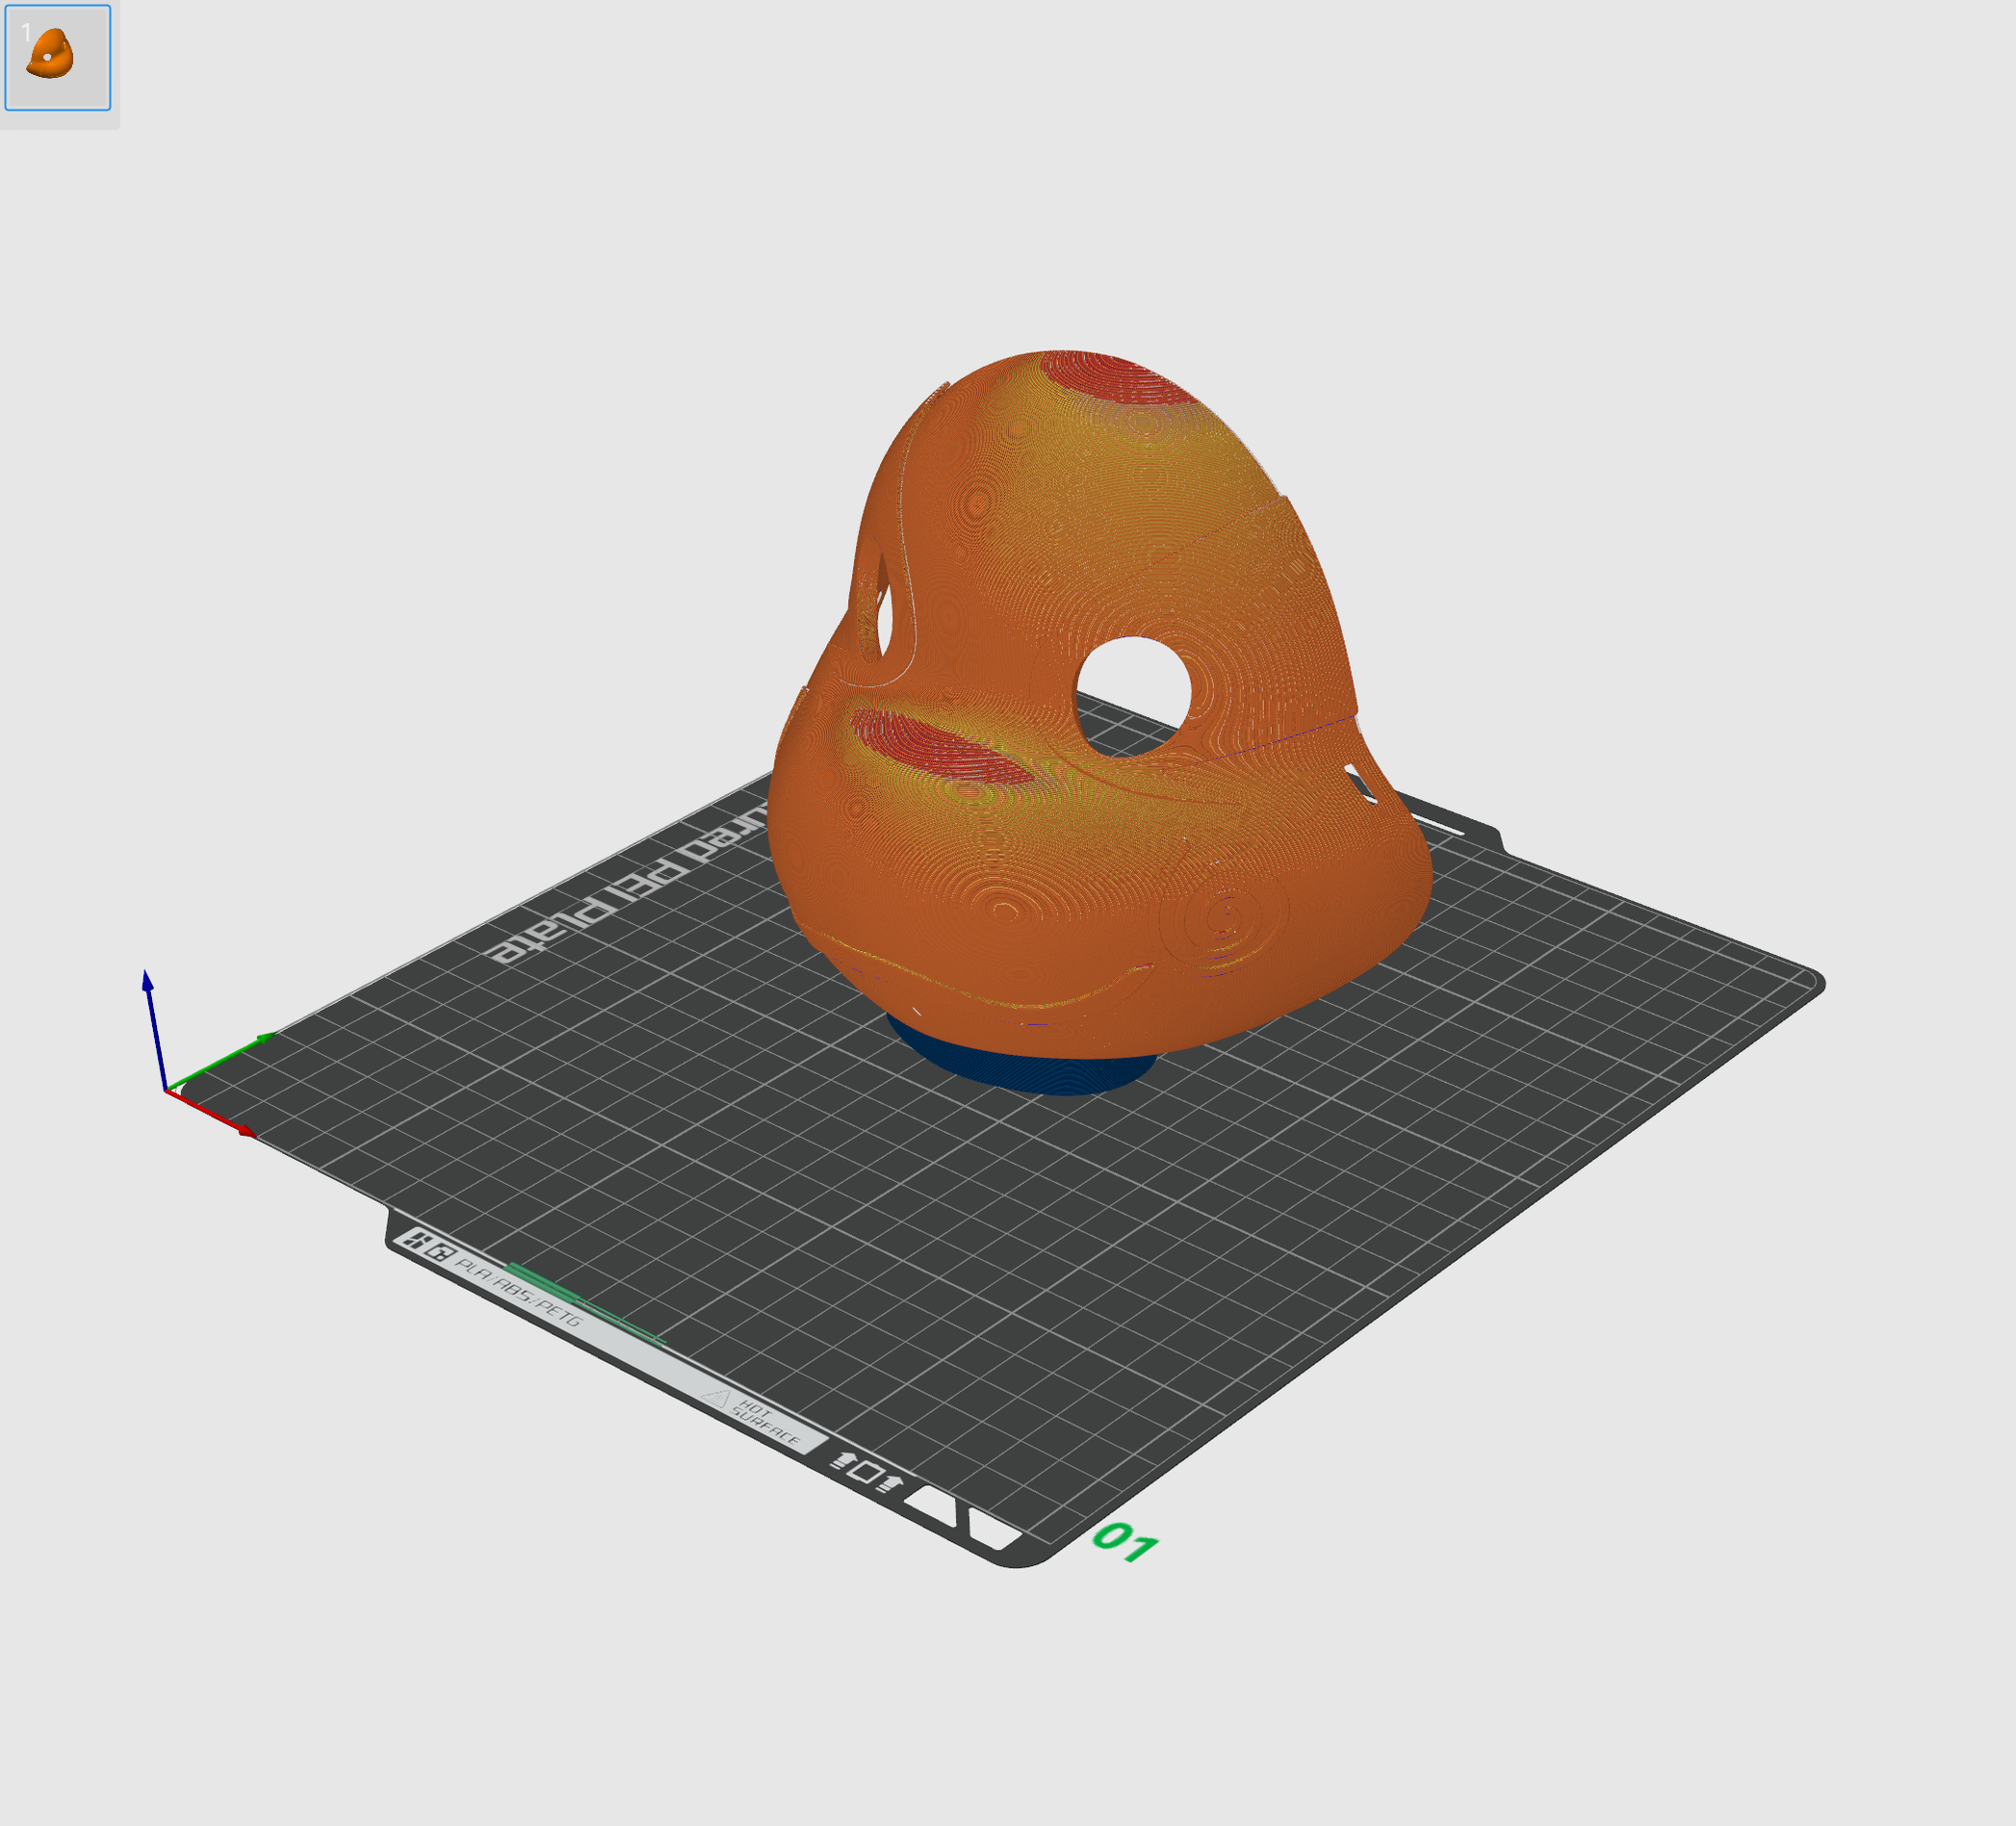
Task: Click the green 01 plate number label
Action: click(x=1125, y=1541)
